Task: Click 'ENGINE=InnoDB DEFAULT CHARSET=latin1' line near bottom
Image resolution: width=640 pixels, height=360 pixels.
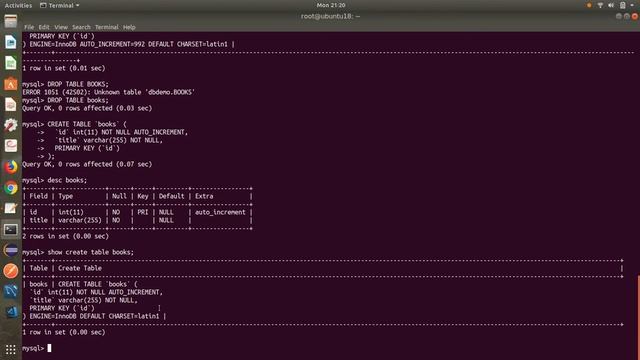Action: [94, 316]
